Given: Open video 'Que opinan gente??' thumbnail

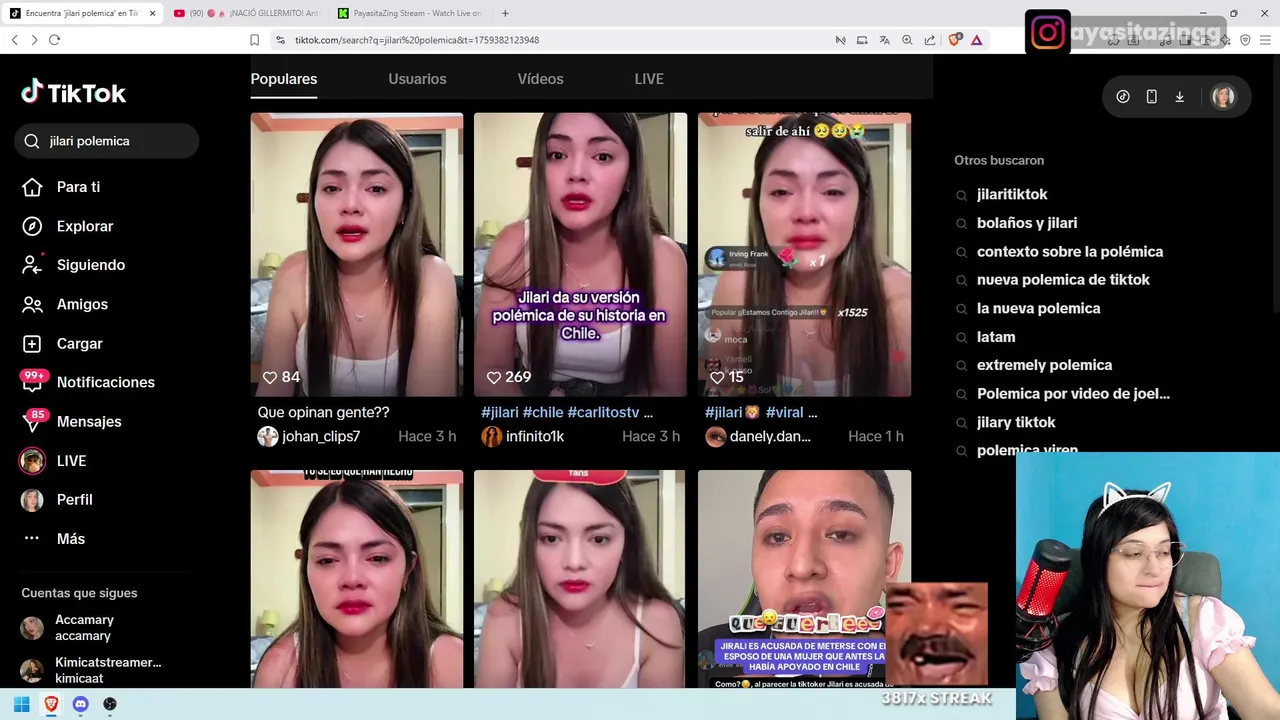Looking at the screenshot, I should point(357,254).
